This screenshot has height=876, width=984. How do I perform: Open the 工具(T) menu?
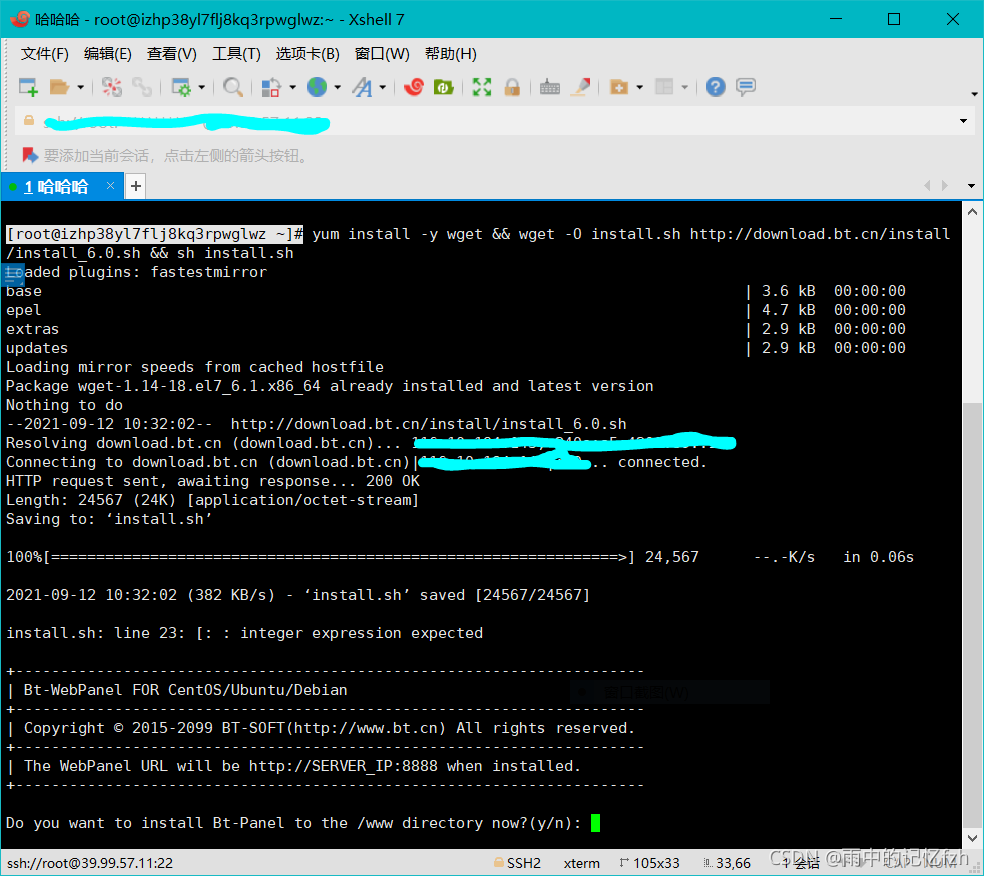click(236, 54)
